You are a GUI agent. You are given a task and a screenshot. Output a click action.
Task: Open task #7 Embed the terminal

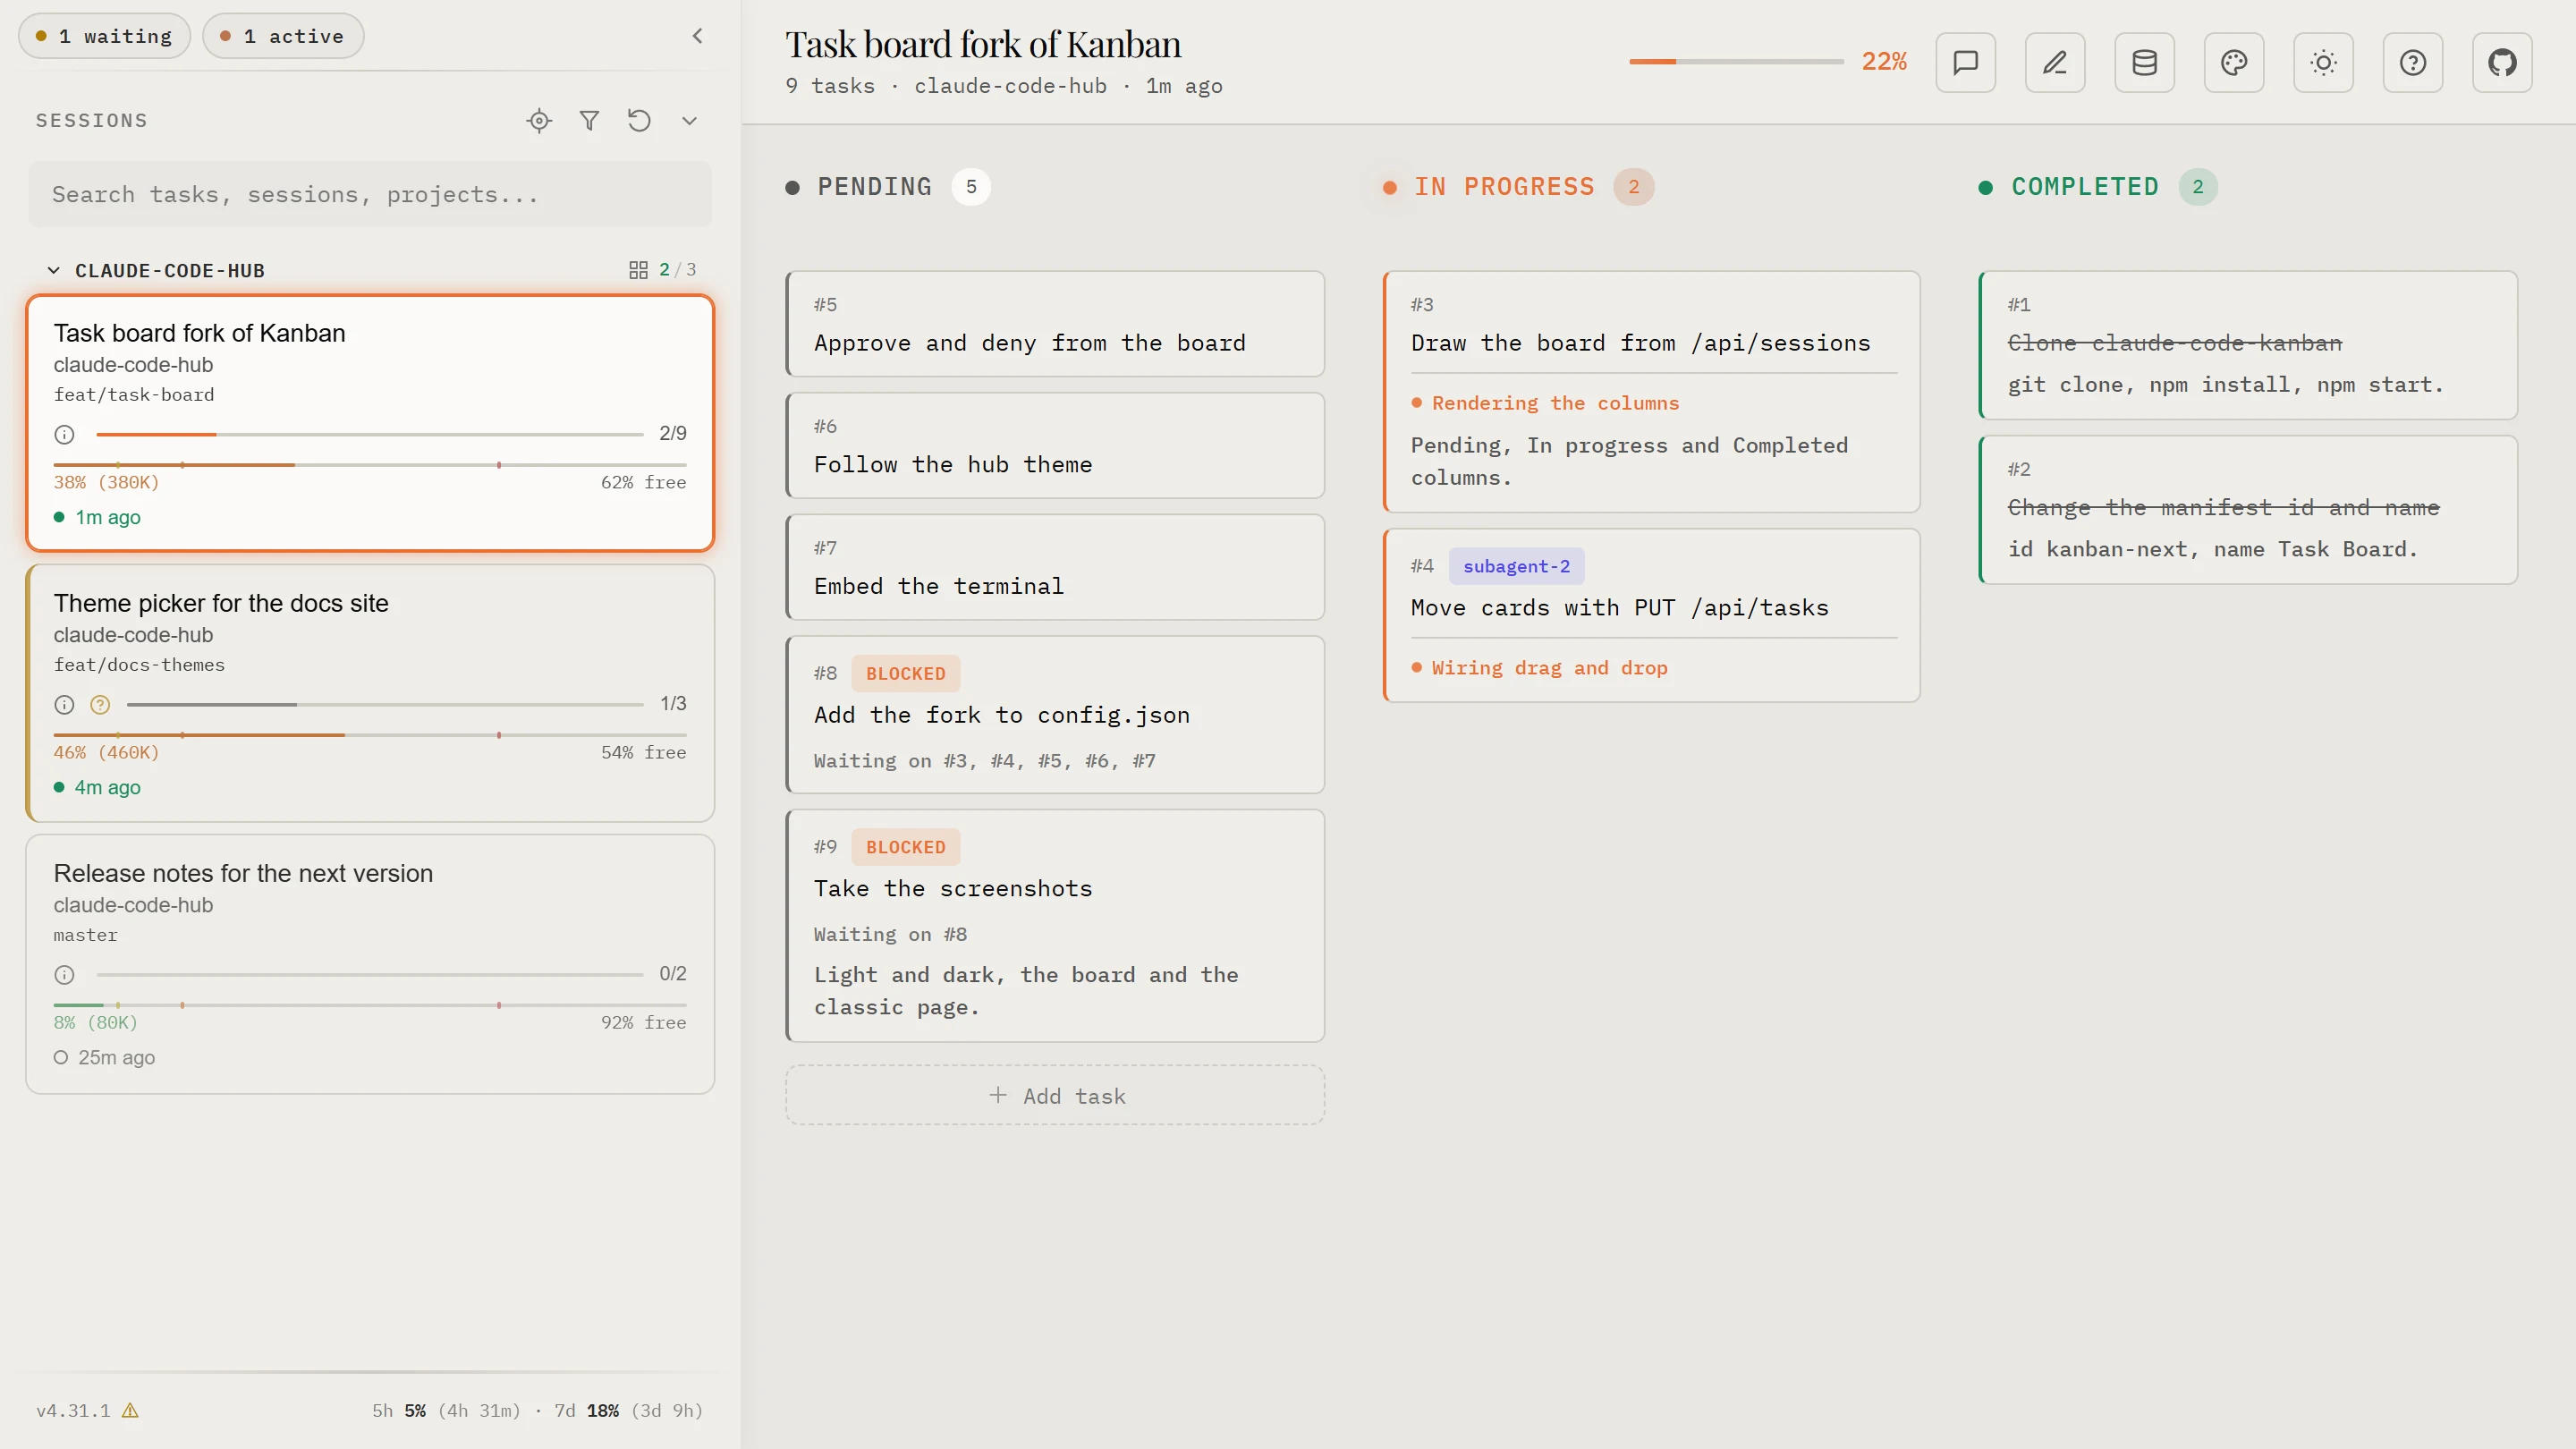point(1055,567)
